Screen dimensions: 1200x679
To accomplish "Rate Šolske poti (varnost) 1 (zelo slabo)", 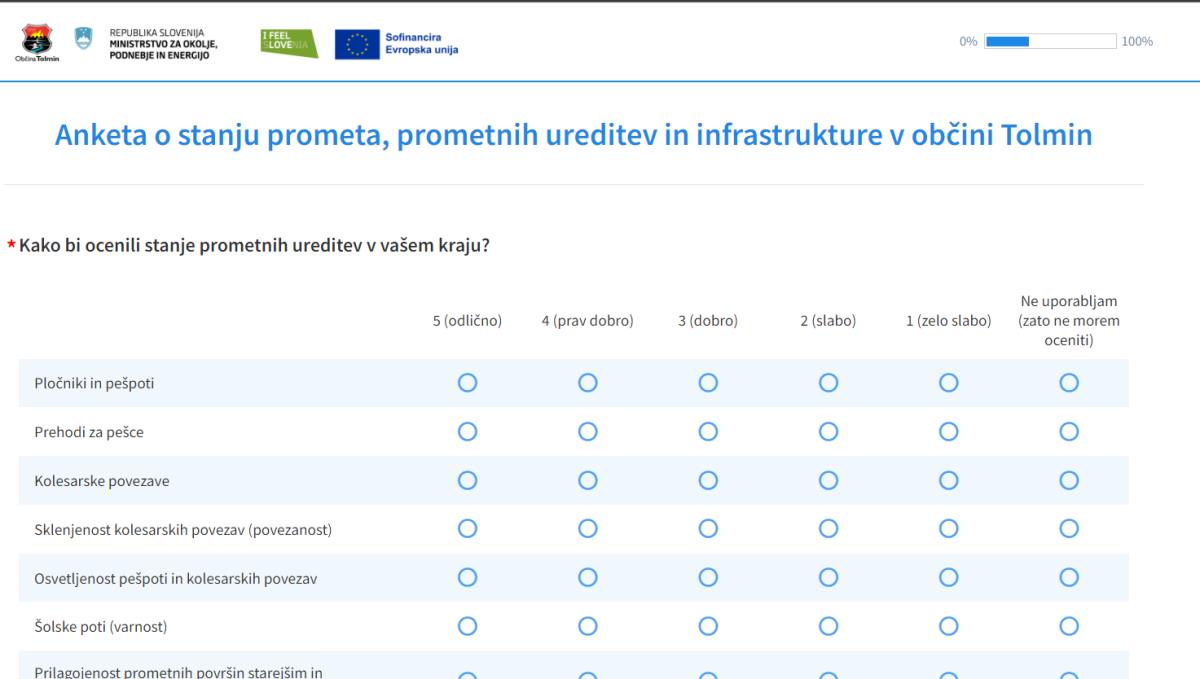I will [x=949, y=626].
